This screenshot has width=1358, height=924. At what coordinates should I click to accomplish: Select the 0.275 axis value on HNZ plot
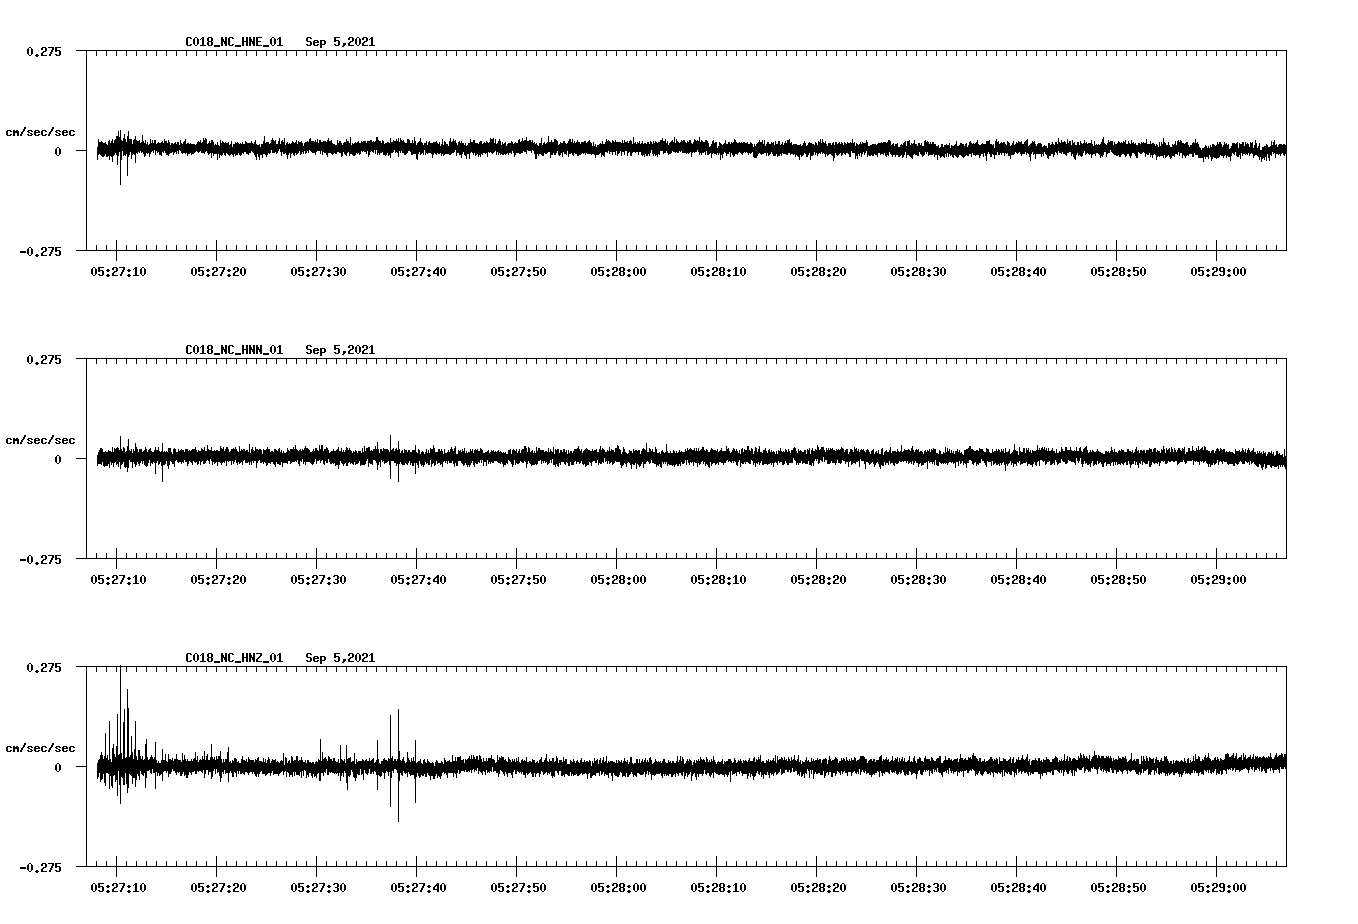point(43,667)
